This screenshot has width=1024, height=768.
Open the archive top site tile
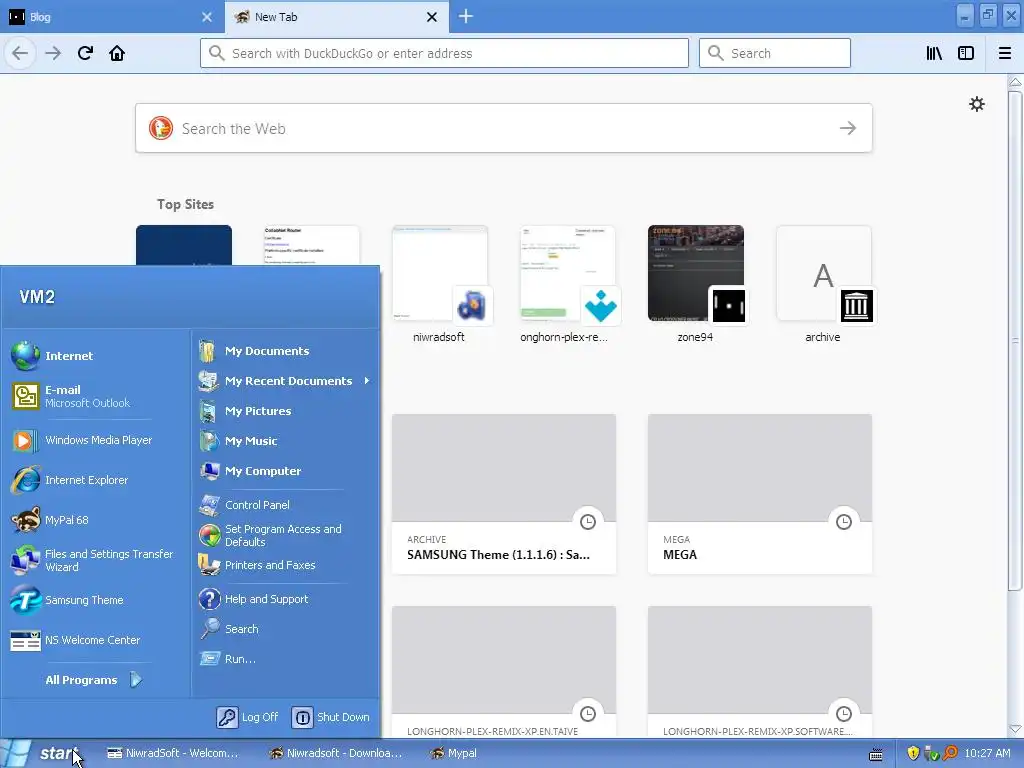[x=823, y=284]
